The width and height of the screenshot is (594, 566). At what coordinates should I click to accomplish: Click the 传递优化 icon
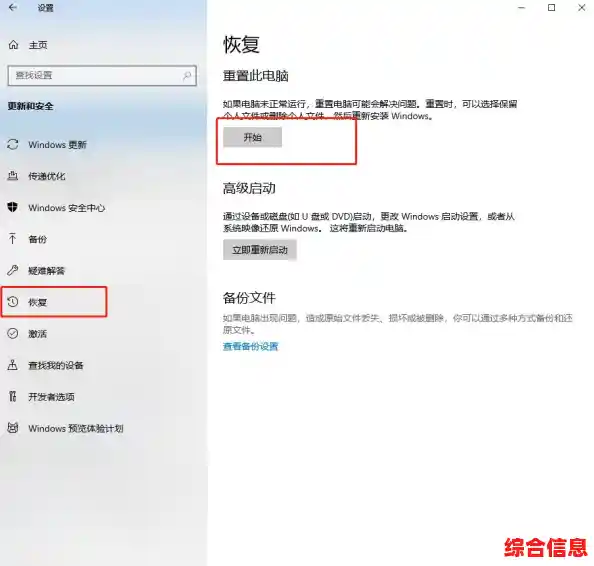[x=13, y=176]
